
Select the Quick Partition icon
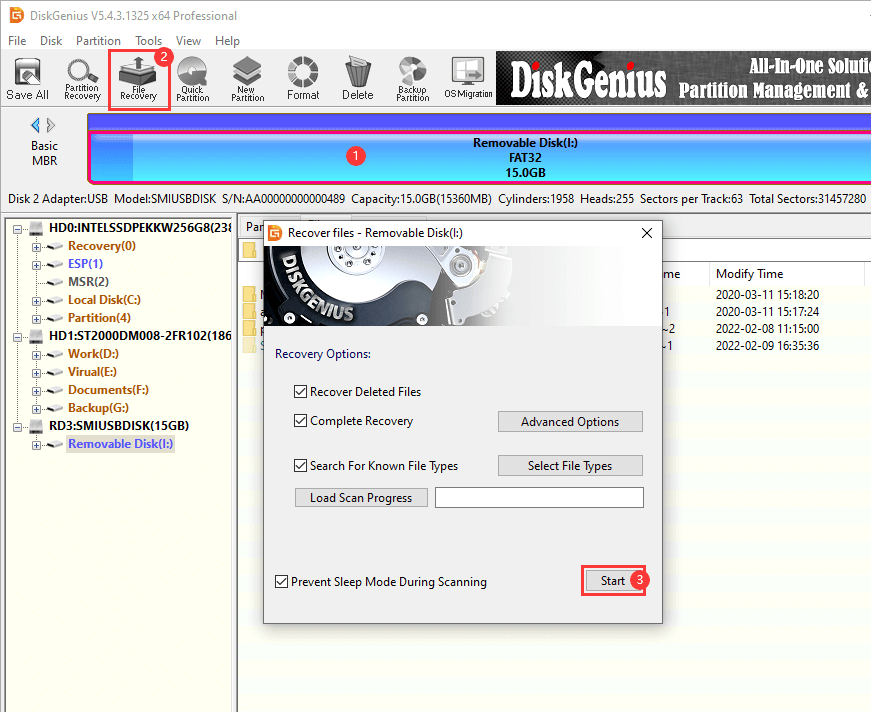[192, 79]
